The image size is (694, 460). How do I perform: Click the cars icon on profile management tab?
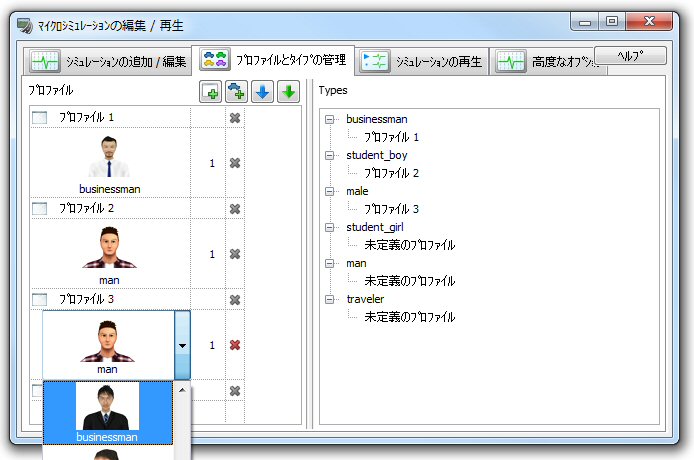215,59
